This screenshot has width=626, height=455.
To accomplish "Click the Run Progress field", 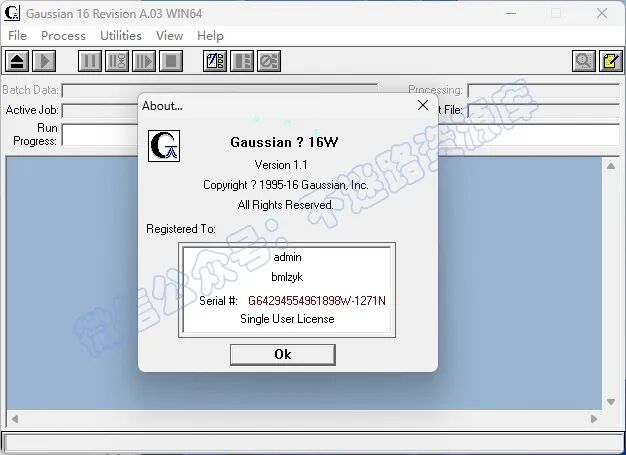I will (100, 135).
